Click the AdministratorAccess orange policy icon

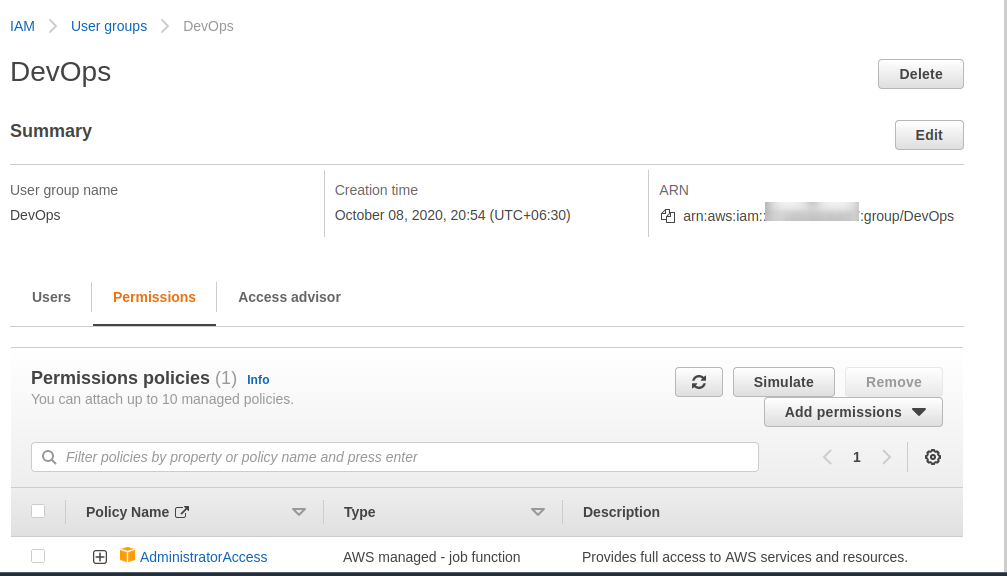coord(127,555)
